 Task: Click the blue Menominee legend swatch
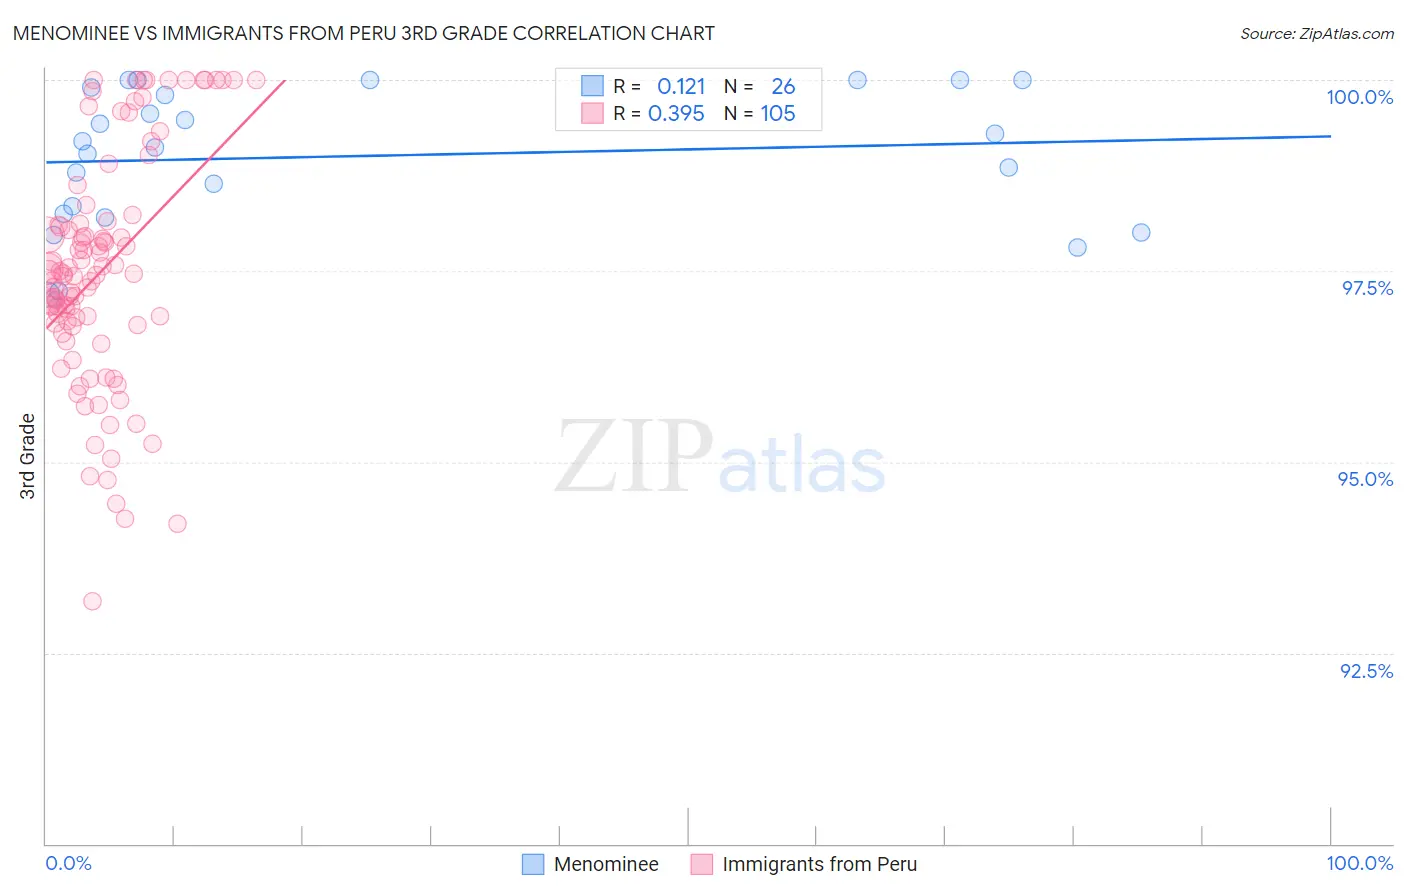(x=533, y=864)
